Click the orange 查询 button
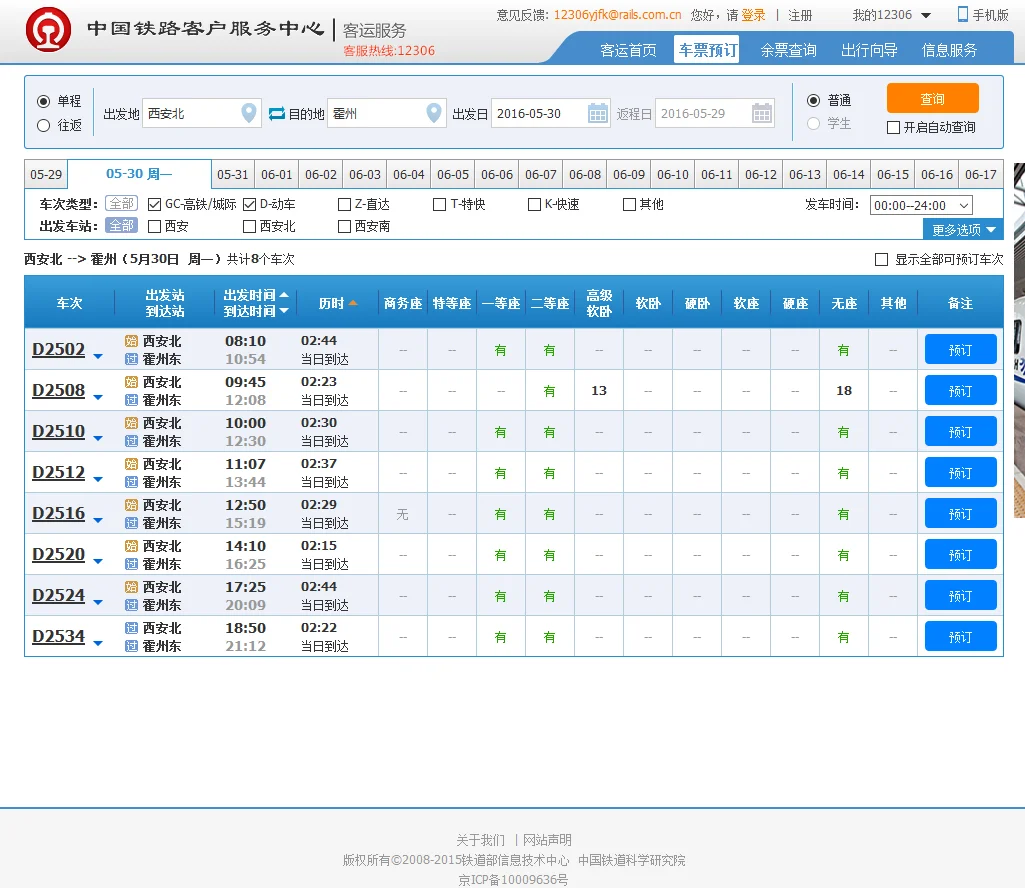1025x888 pixels. coord(932,98)
